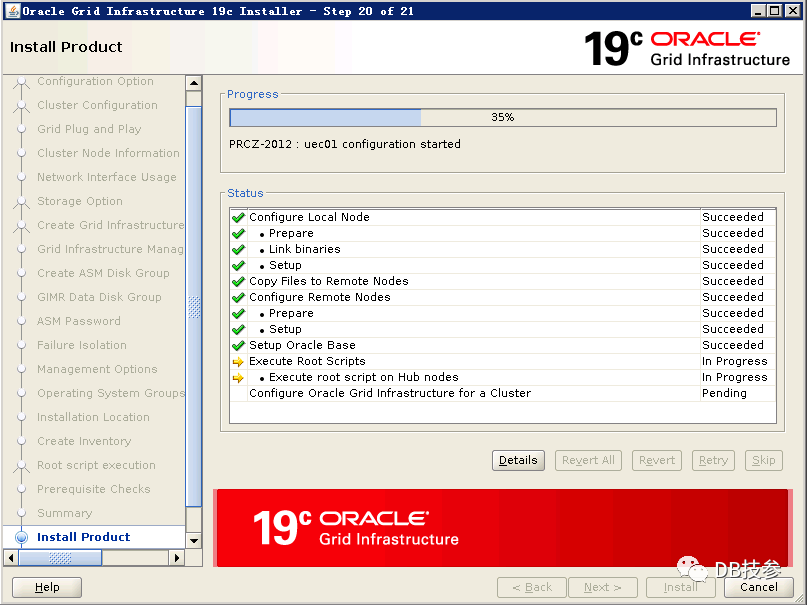Click the 35% installation progress bar
Screen dimensions: 807x605
coord(502,118)
